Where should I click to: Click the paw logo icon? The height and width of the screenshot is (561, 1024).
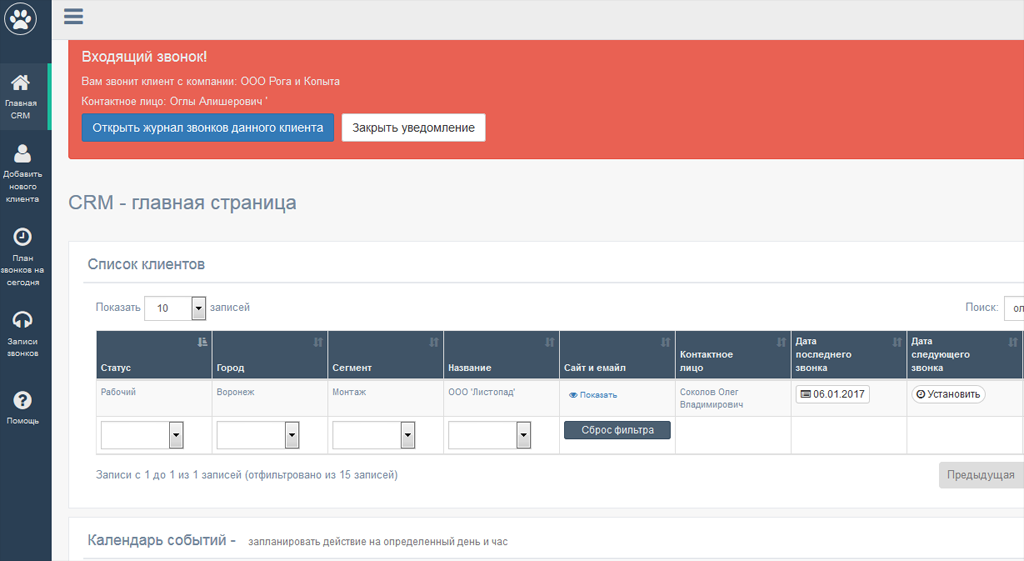click(20, 18)
